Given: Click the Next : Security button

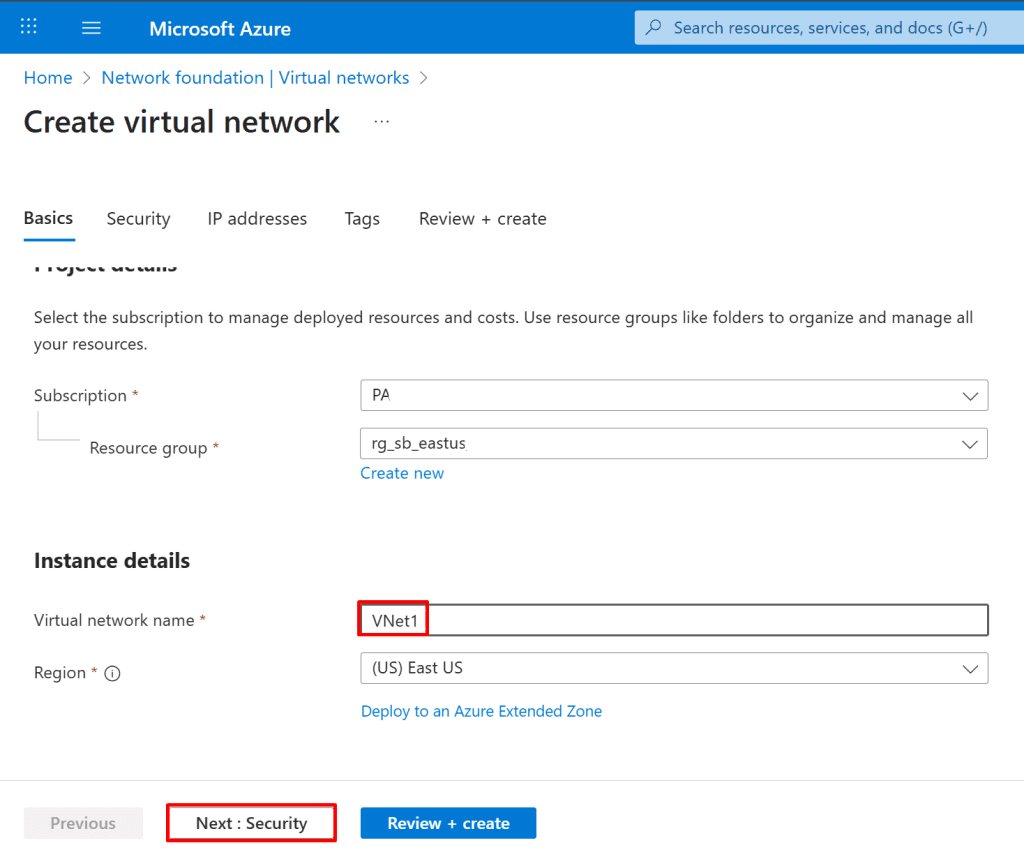Looking at the screenshot, I should [251, 823].
